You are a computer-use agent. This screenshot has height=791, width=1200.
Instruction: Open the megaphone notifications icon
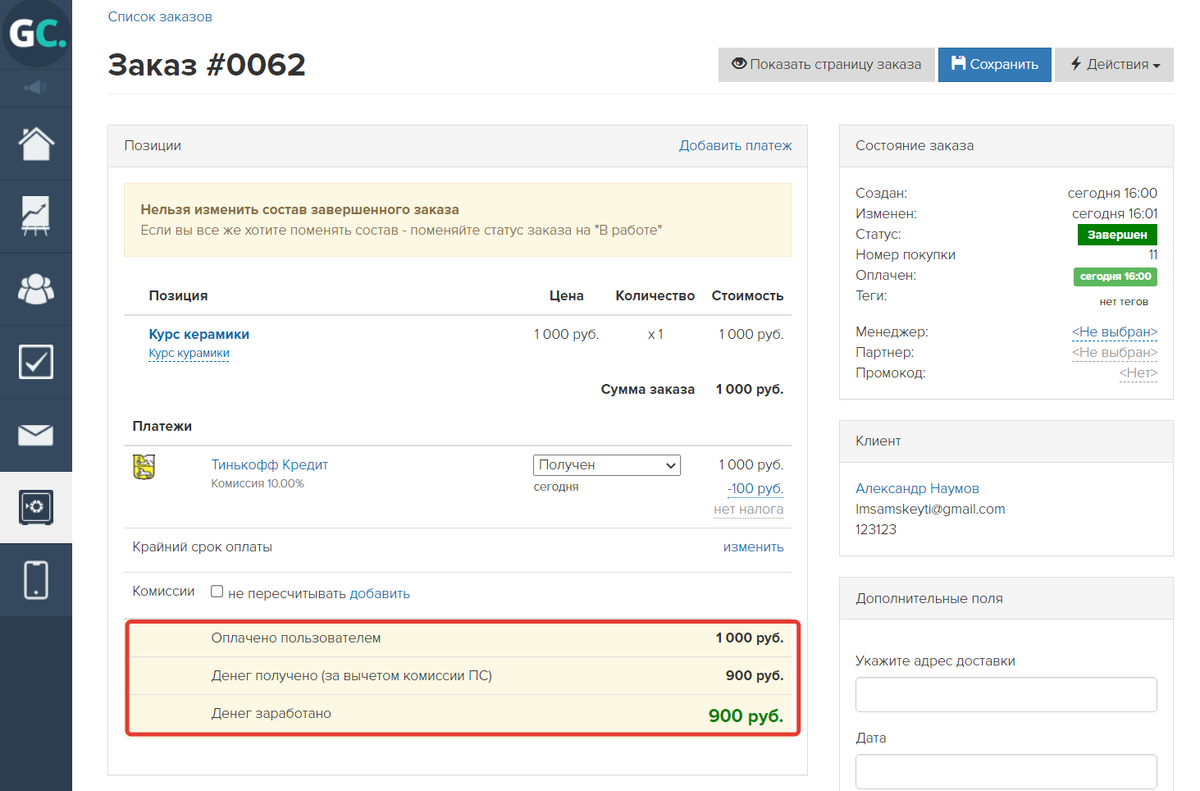(36, 88)
